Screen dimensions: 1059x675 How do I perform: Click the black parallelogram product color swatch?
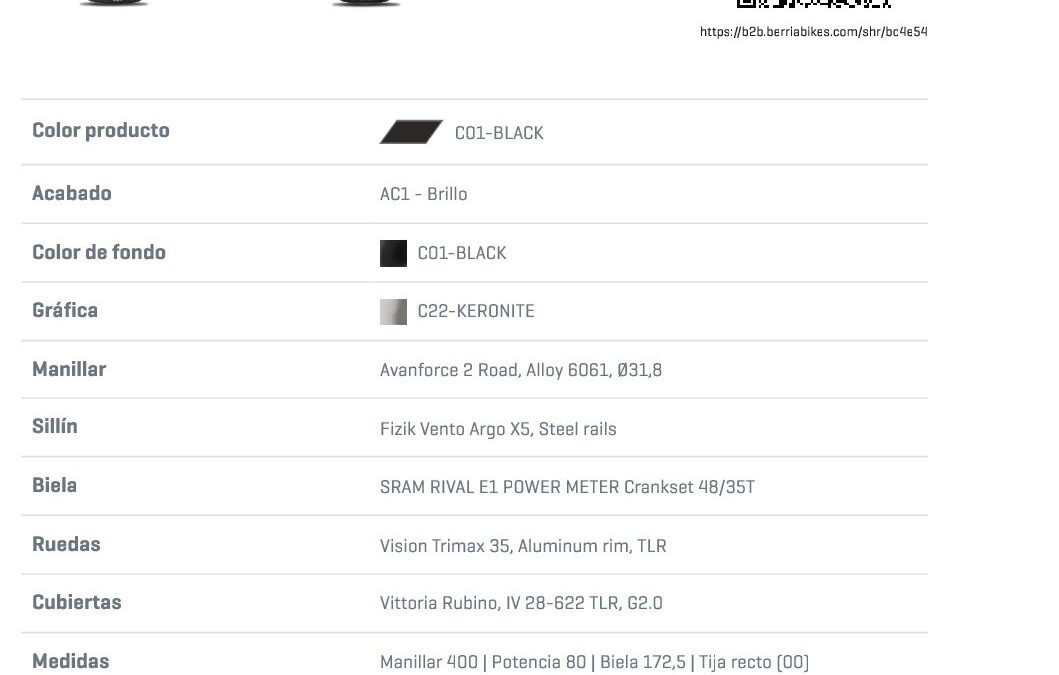point(411,132)
